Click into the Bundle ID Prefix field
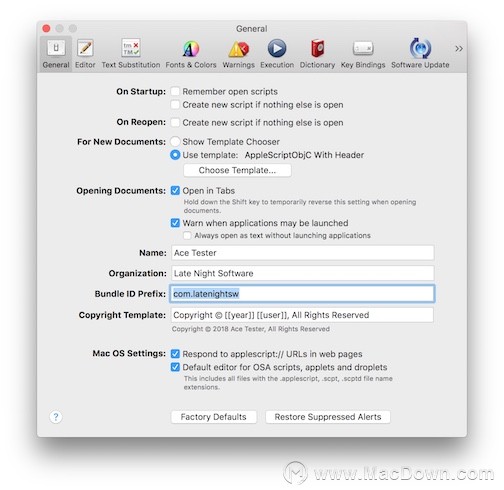The height and width of the screenshot is (490, 504). (302, 294)
